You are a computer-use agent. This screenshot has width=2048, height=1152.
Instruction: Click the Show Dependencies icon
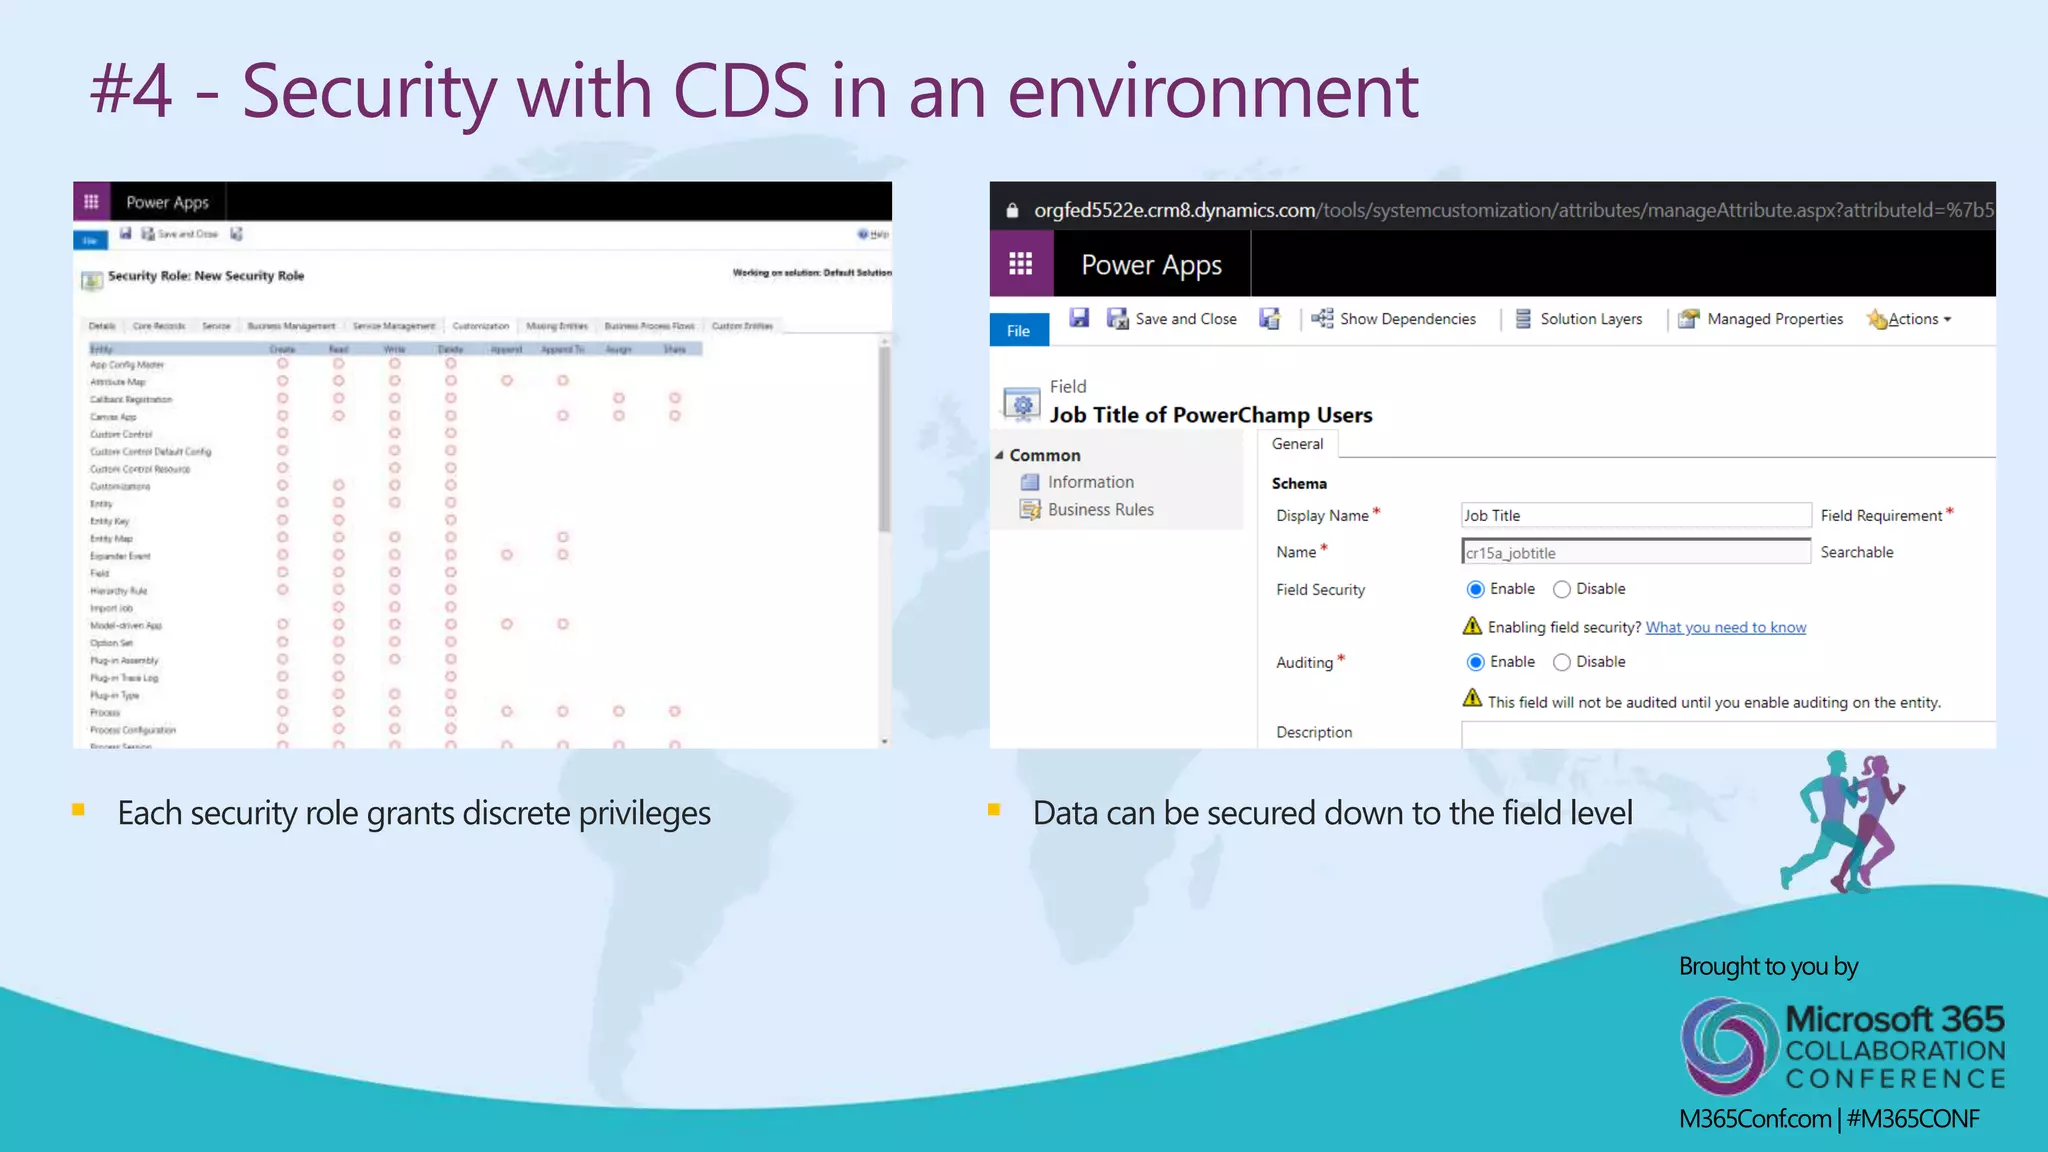click(1323, 318)
